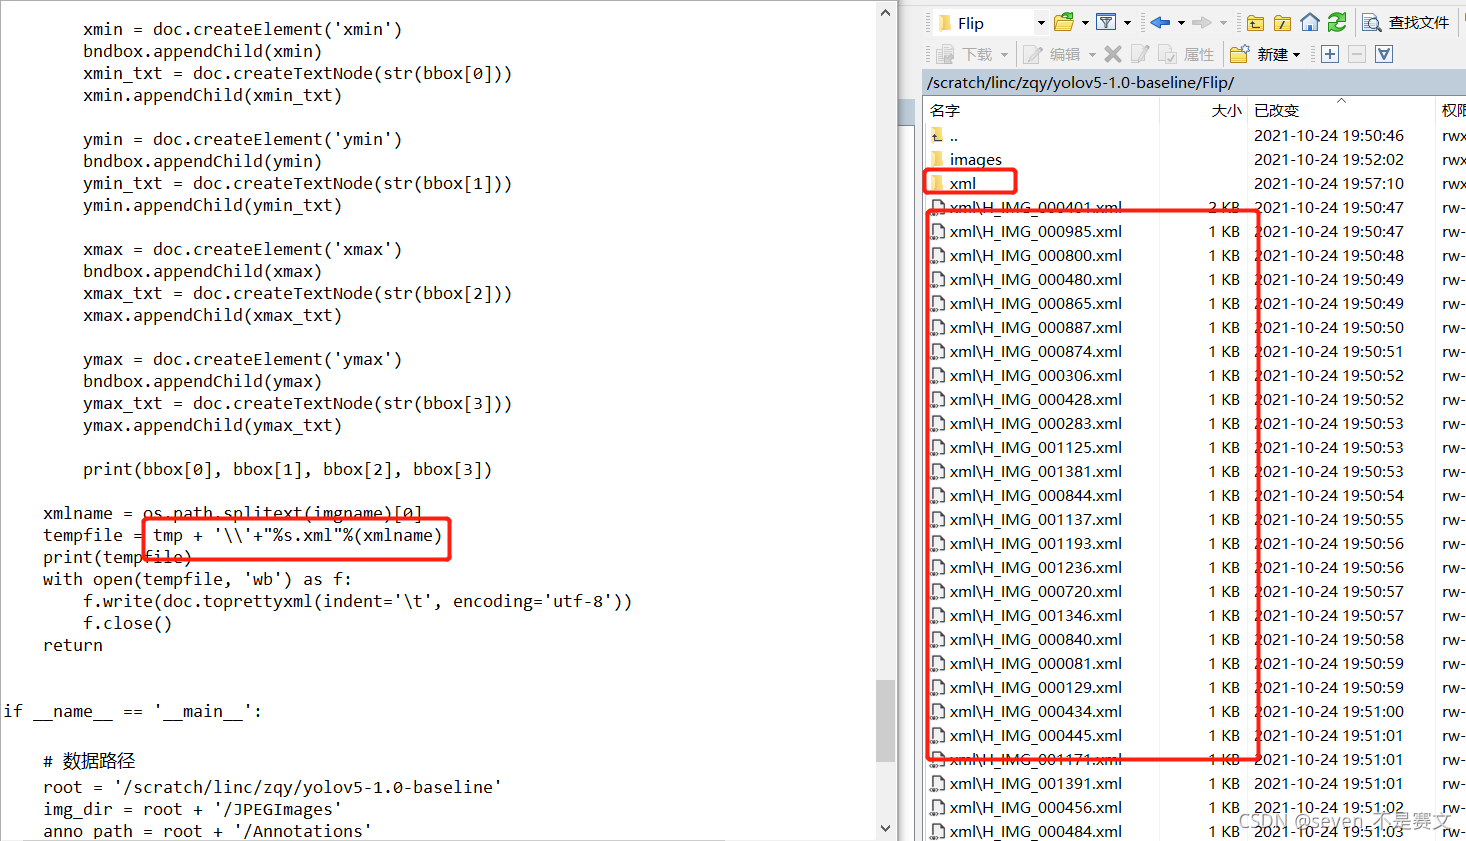The height and width of the screenshot is (841, 1466).
Task: Go to the home directory icon
Action: [1309, 22]
